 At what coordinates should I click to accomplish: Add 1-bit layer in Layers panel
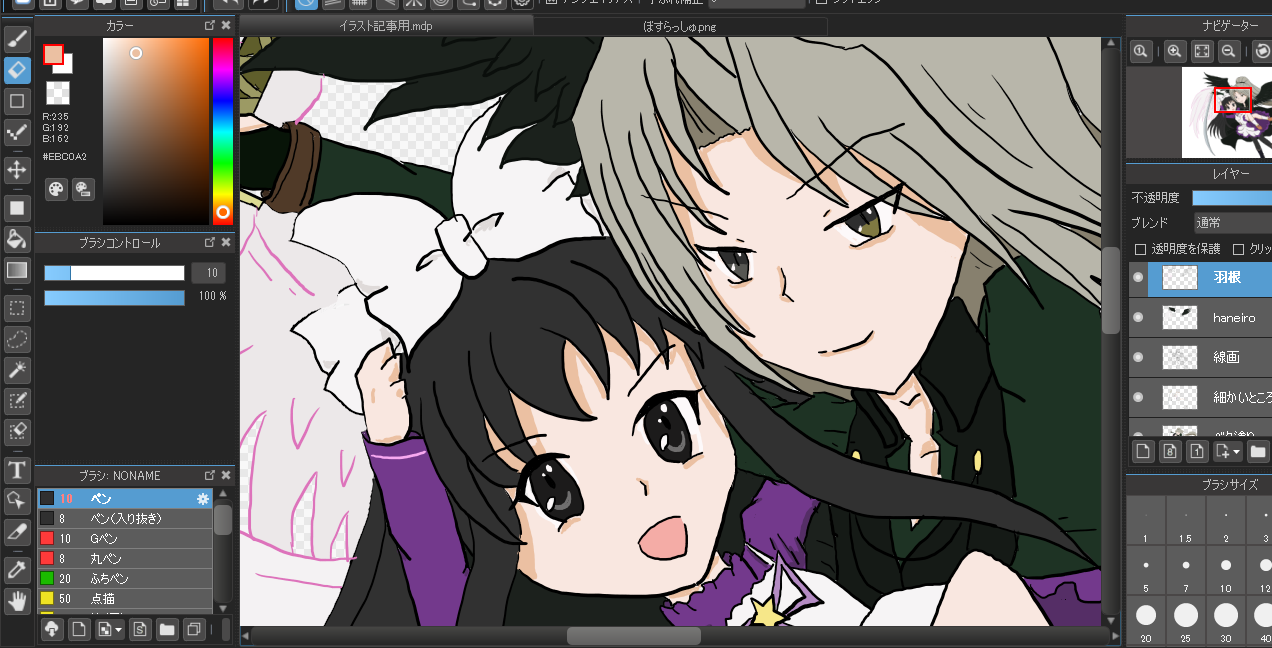coord(1197,451)
